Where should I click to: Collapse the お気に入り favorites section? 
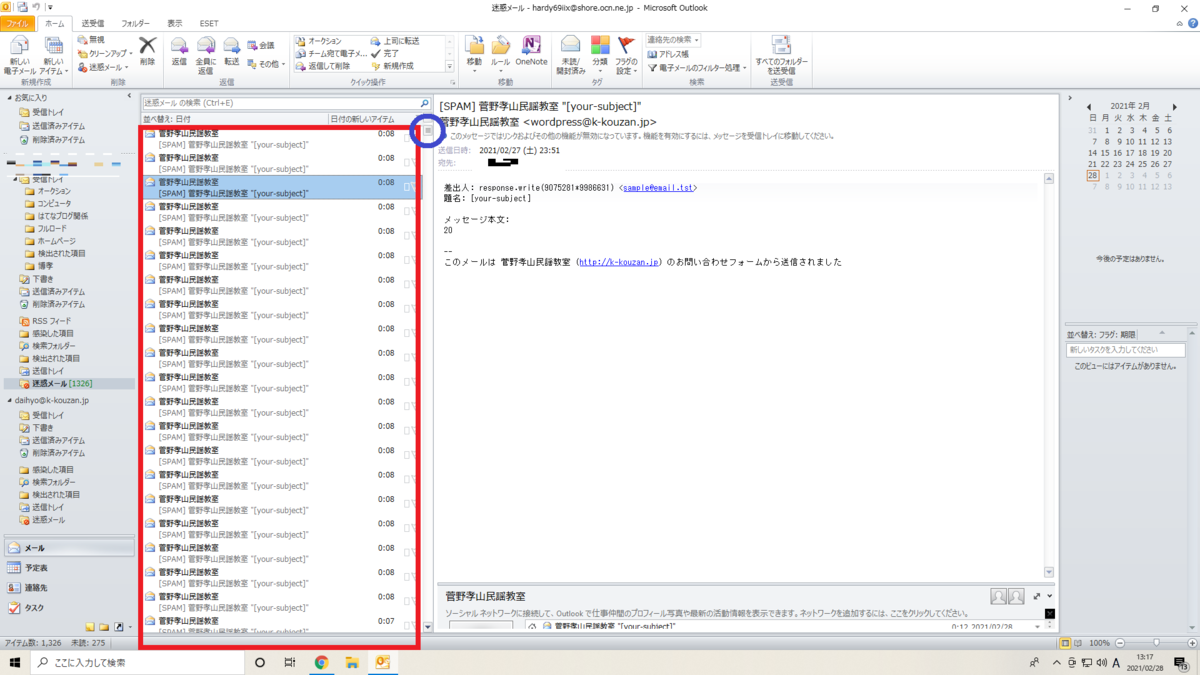coord(9,98)
